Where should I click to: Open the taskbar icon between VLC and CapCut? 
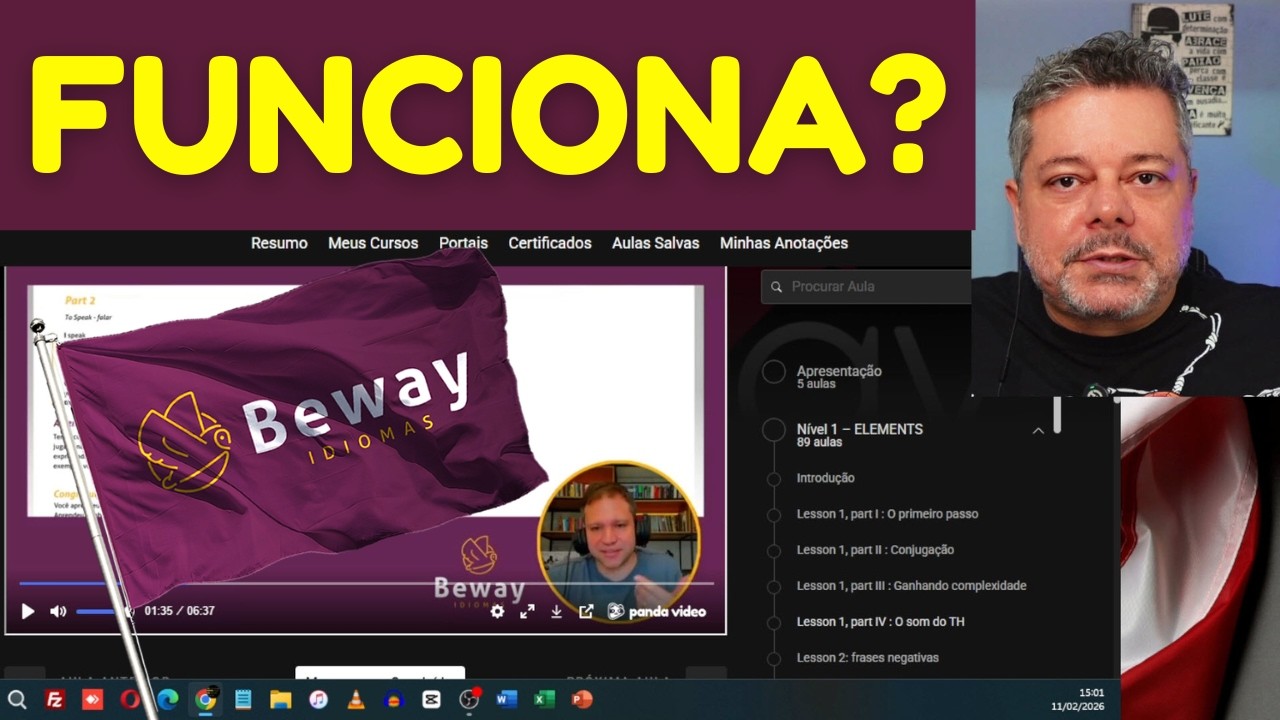393,699
